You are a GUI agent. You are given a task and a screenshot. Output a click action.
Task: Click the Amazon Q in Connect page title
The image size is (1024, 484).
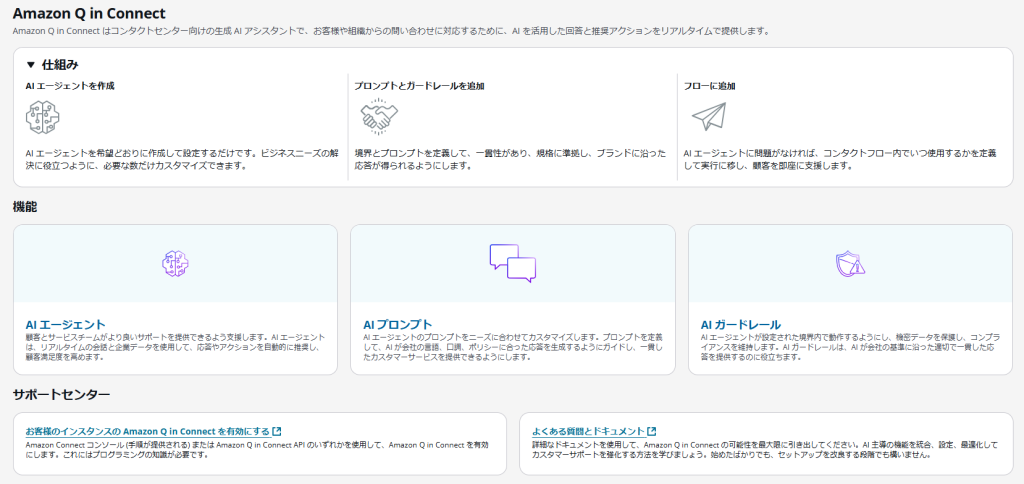pos(89,13)
